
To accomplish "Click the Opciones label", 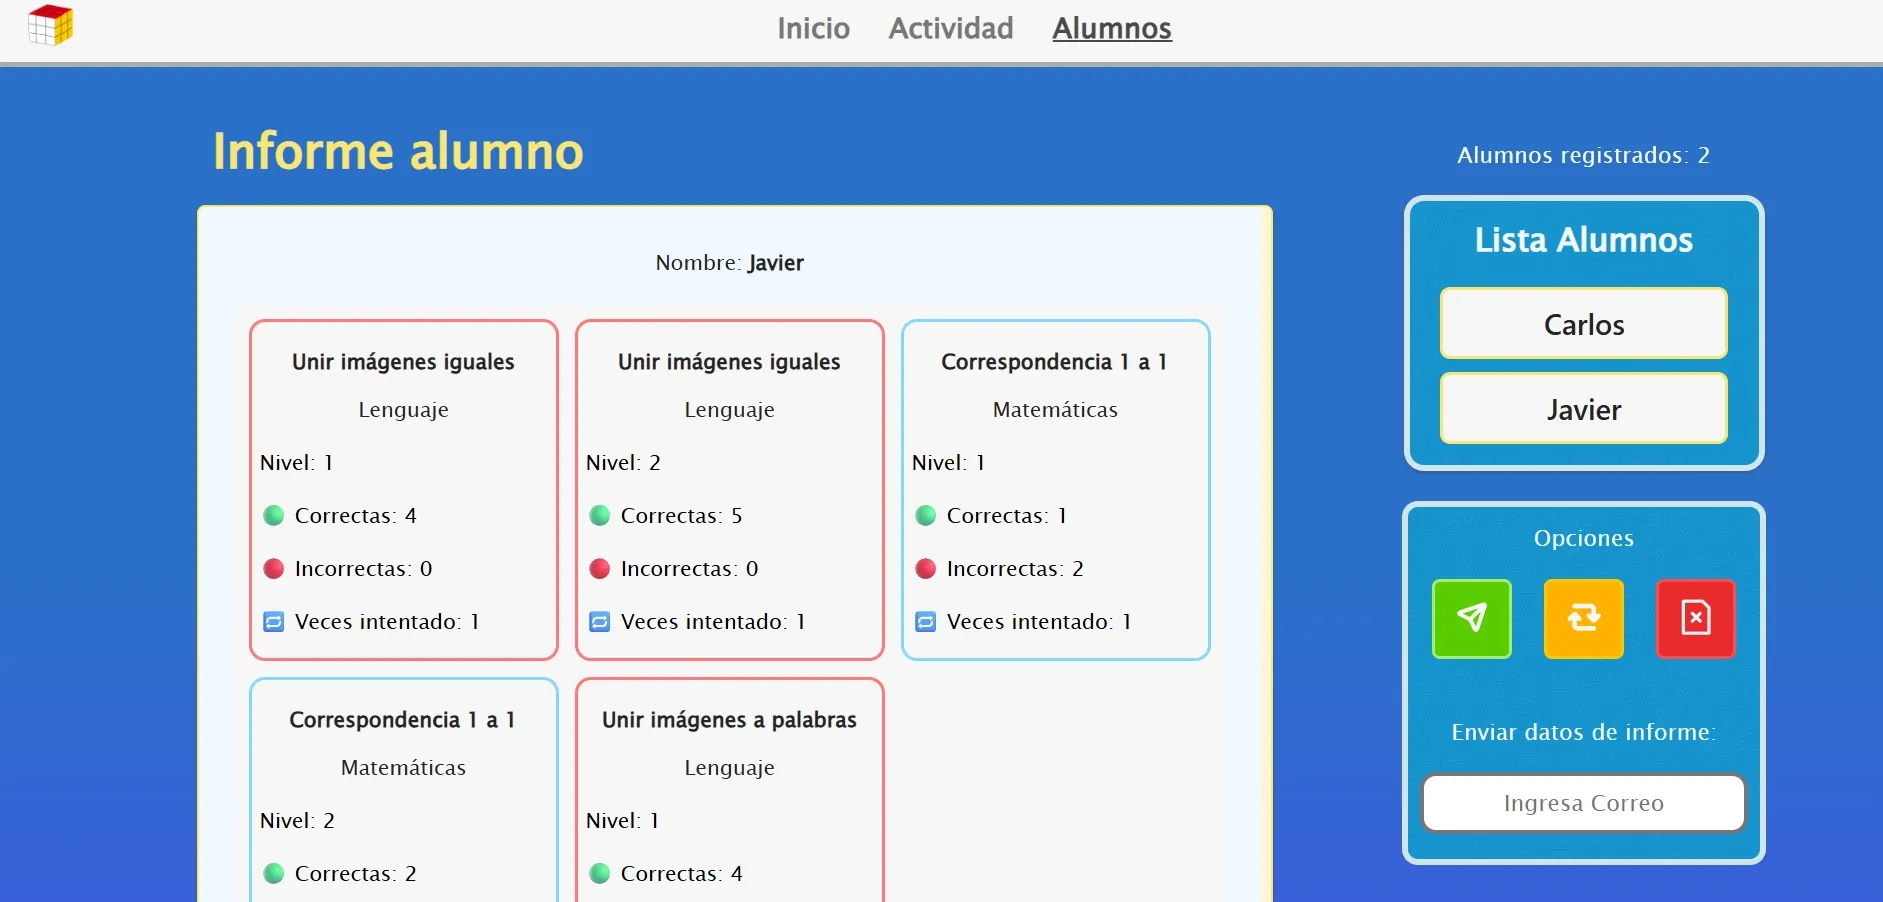I will click(1583, 538).
